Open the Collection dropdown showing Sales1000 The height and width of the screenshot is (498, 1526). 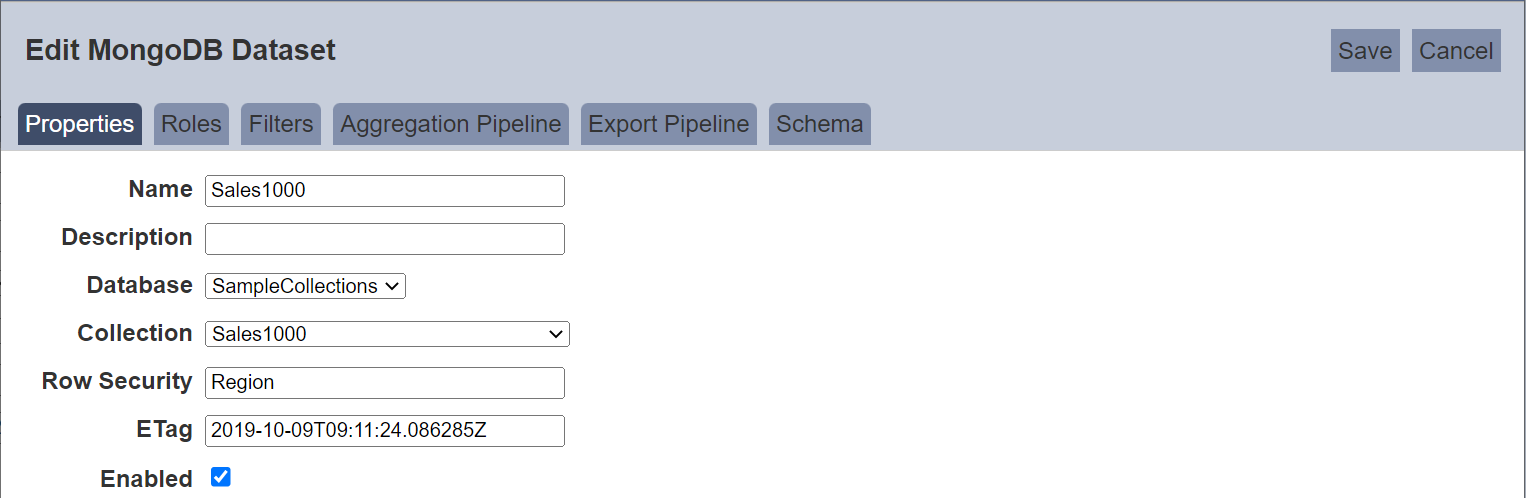pos(387,334)
